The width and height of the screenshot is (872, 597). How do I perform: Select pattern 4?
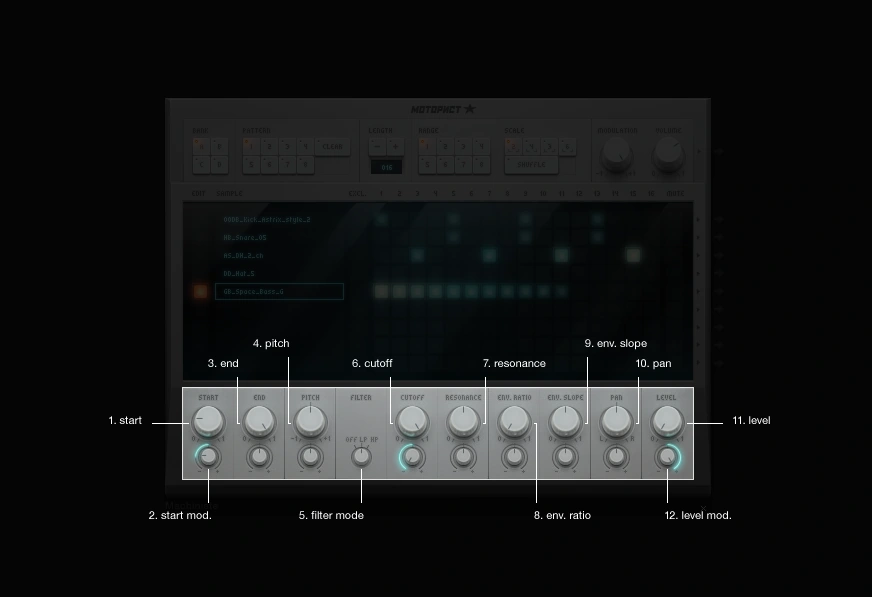point(305,147)
